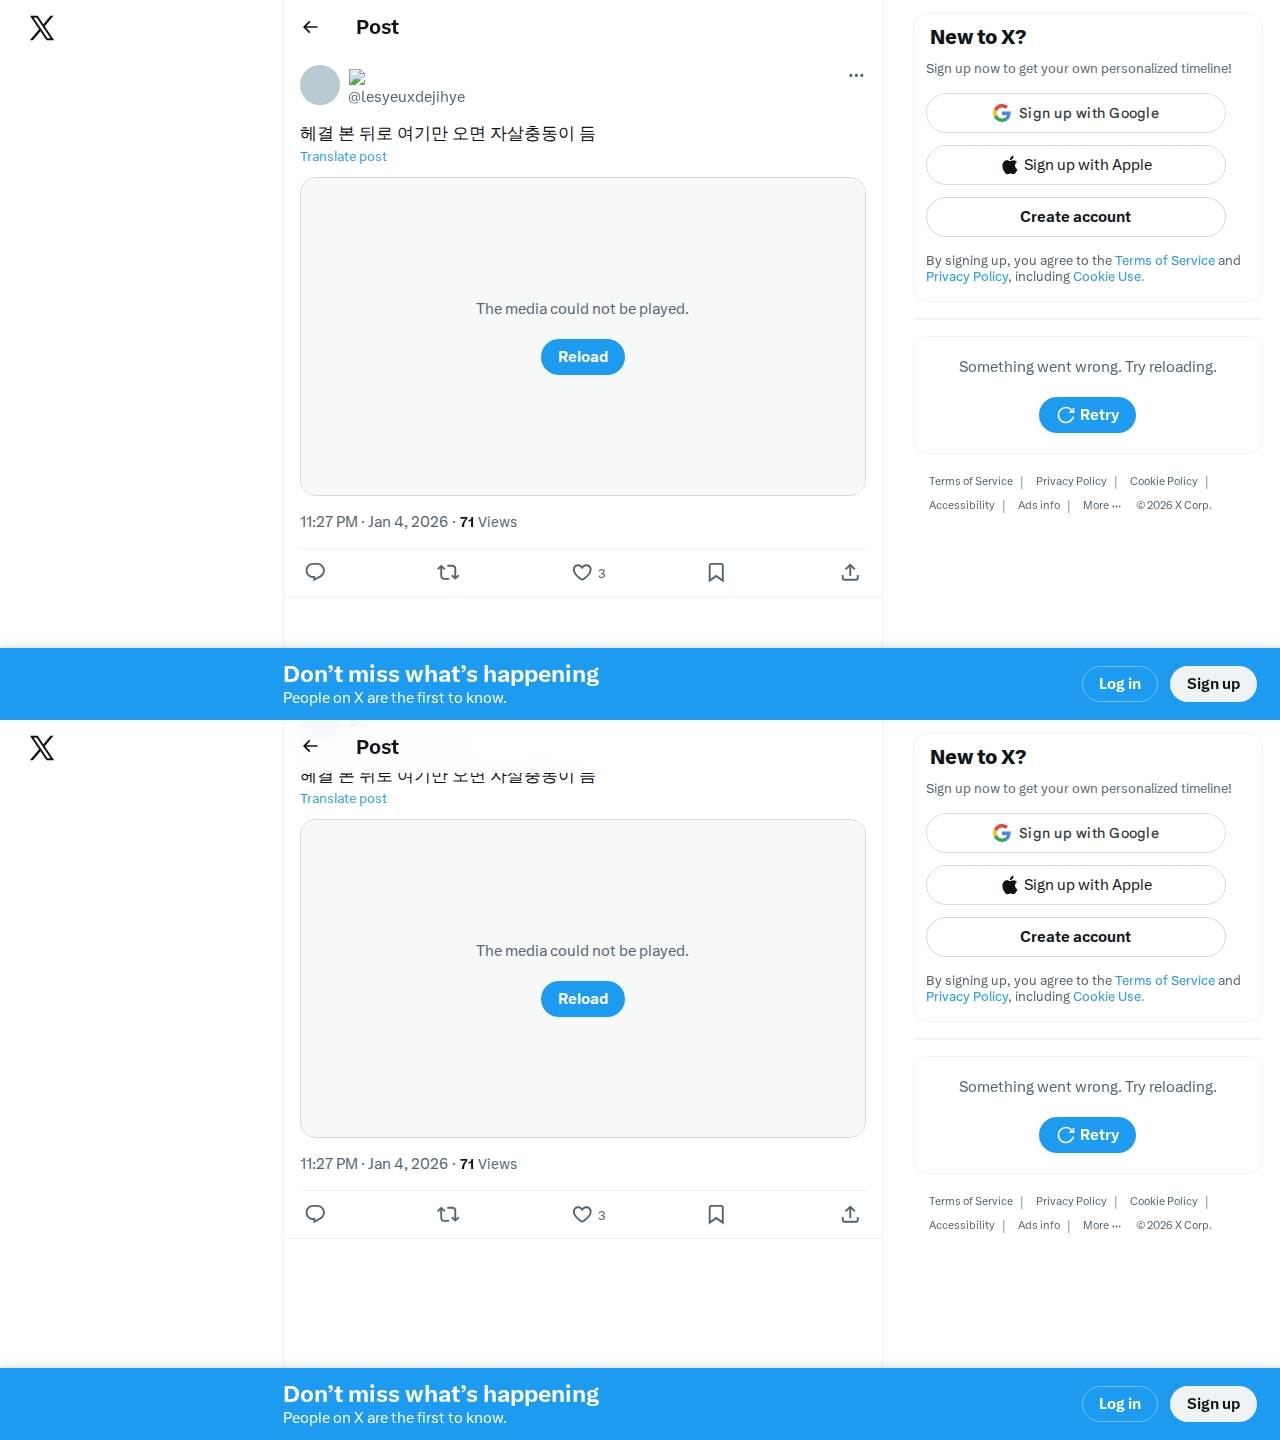Repost using the retweet arrows icon
The image size is (1280, 1440).
click(448, 572)
